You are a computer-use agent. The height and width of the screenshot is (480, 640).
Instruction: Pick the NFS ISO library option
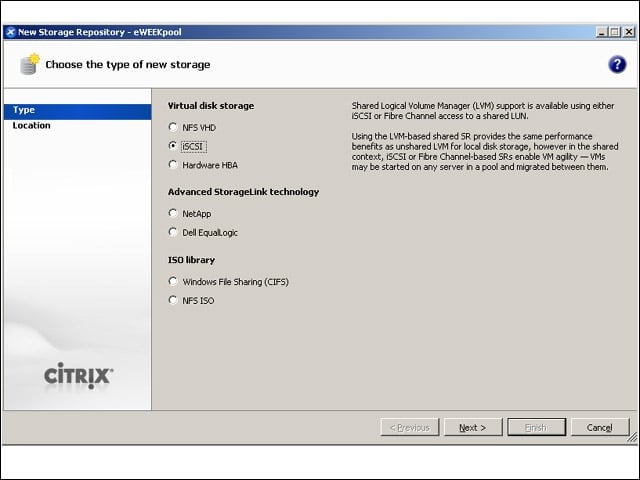tap(173, 300)
